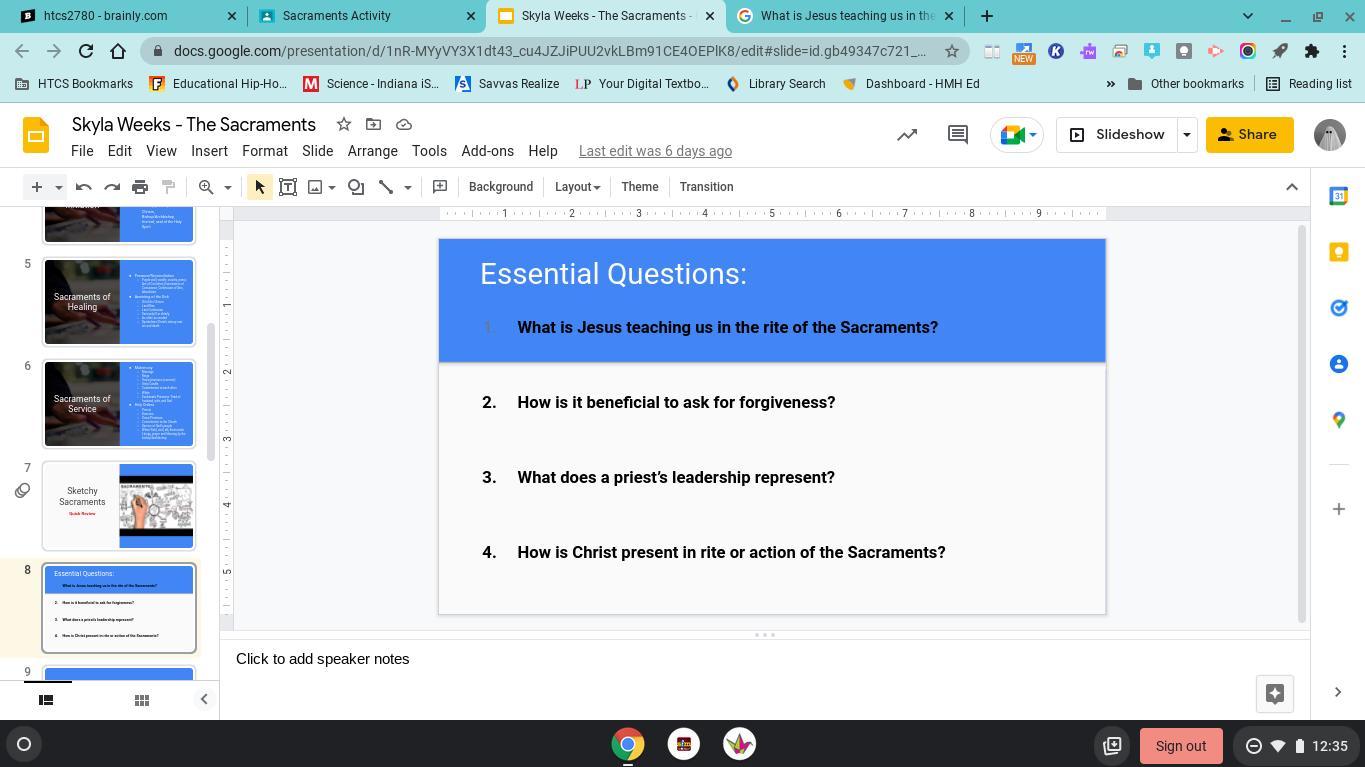Star the presentation title

pyautogui.click(x=343, y=124)
